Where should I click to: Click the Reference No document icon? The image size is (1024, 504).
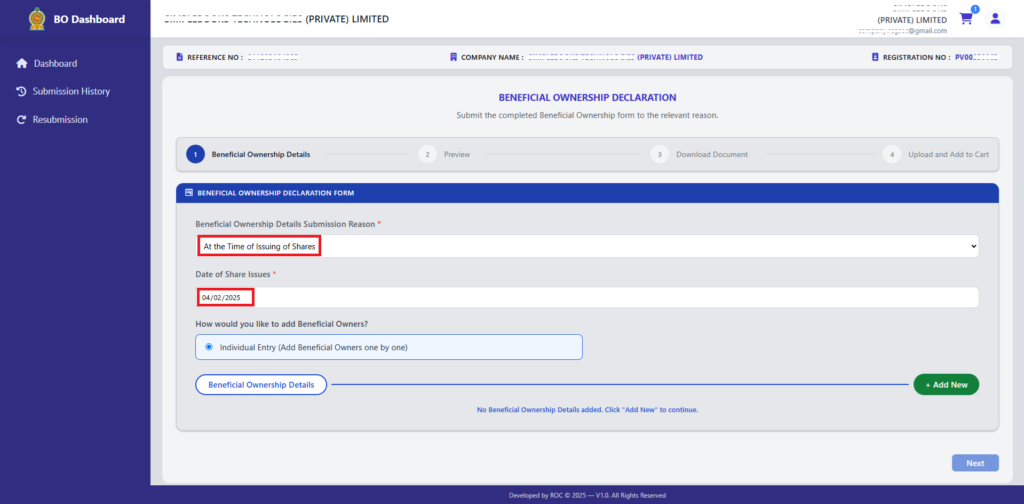point(180,57)
